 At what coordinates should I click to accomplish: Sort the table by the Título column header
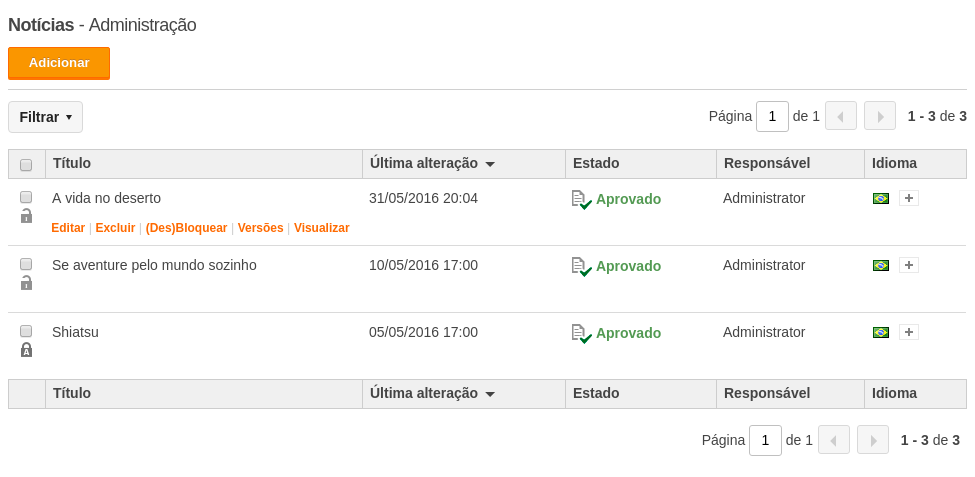tap(72, 164)
